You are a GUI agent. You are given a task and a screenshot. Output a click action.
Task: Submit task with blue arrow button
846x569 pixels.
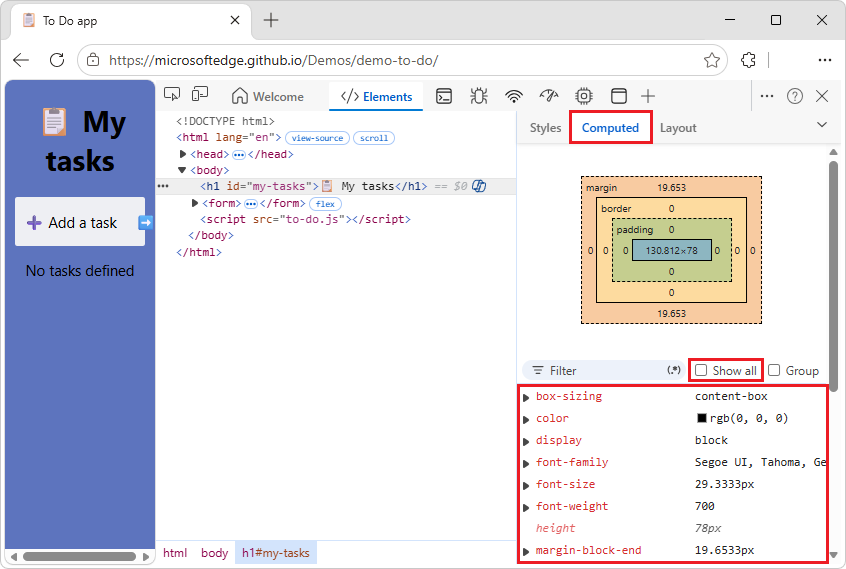146,222
